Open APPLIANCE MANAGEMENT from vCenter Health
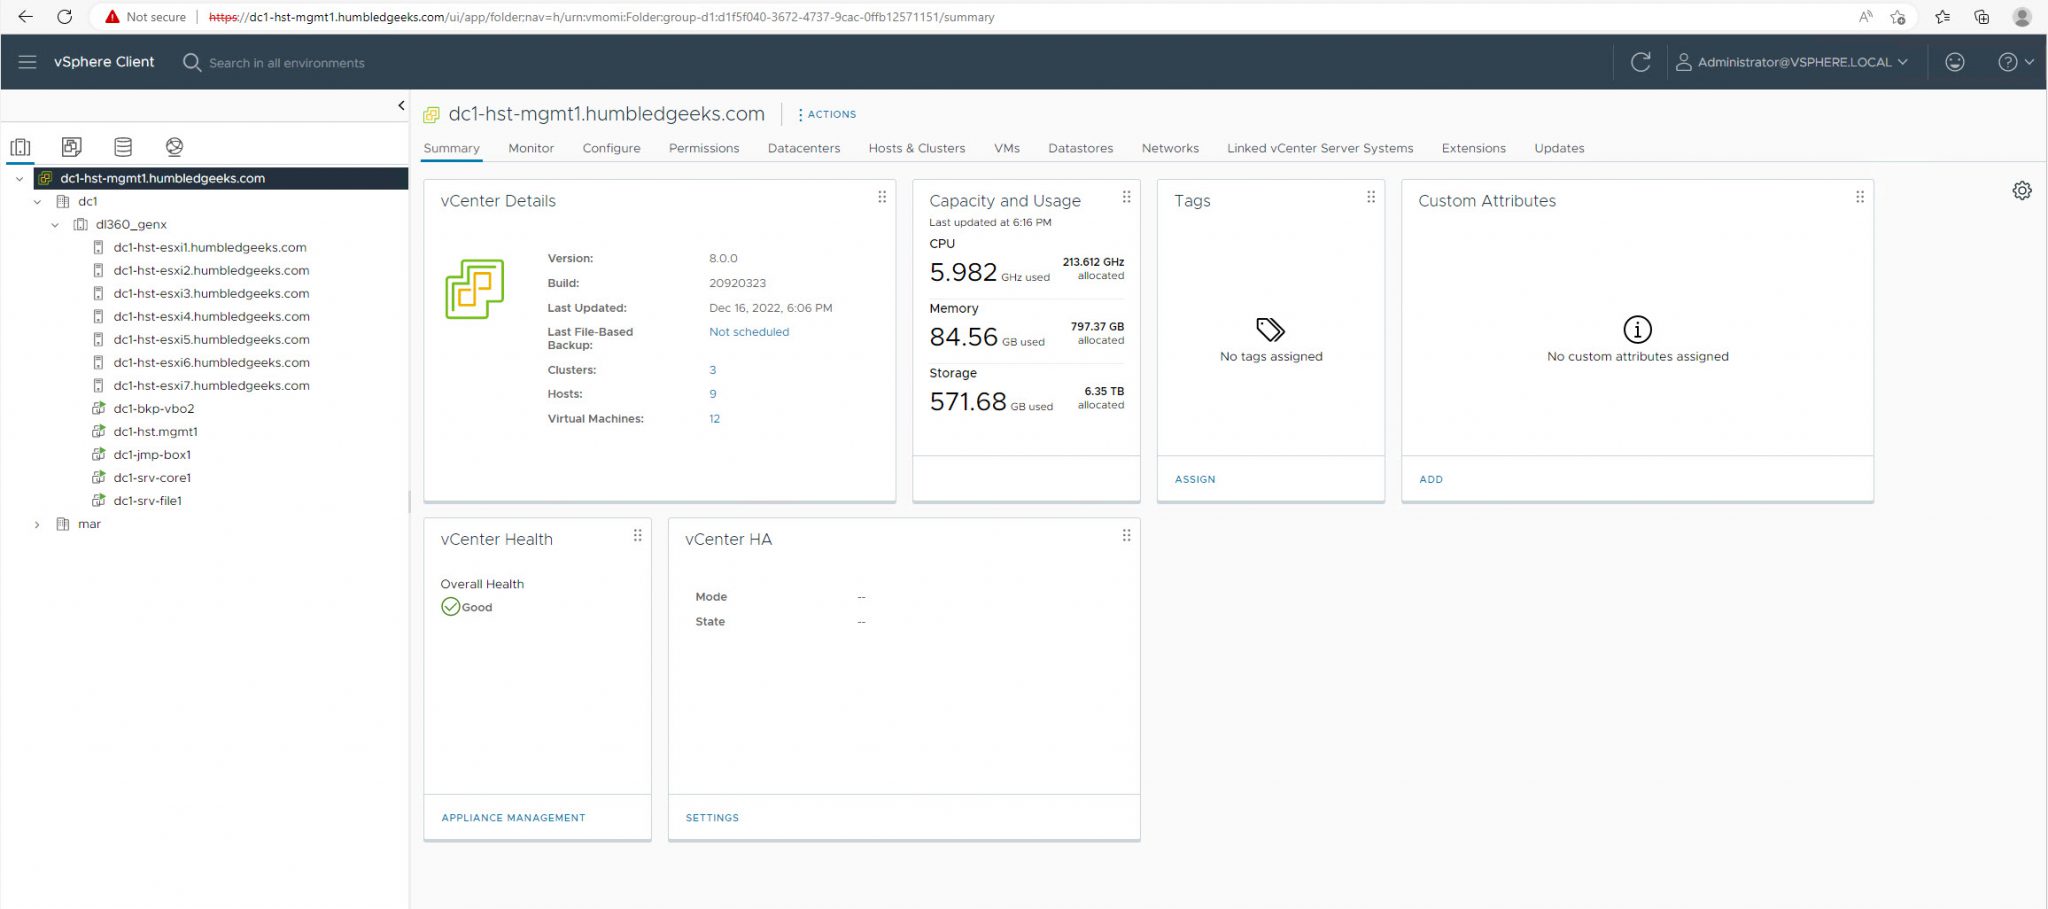The width and height of the screenshot is (2048, 909). pos(513,817)
